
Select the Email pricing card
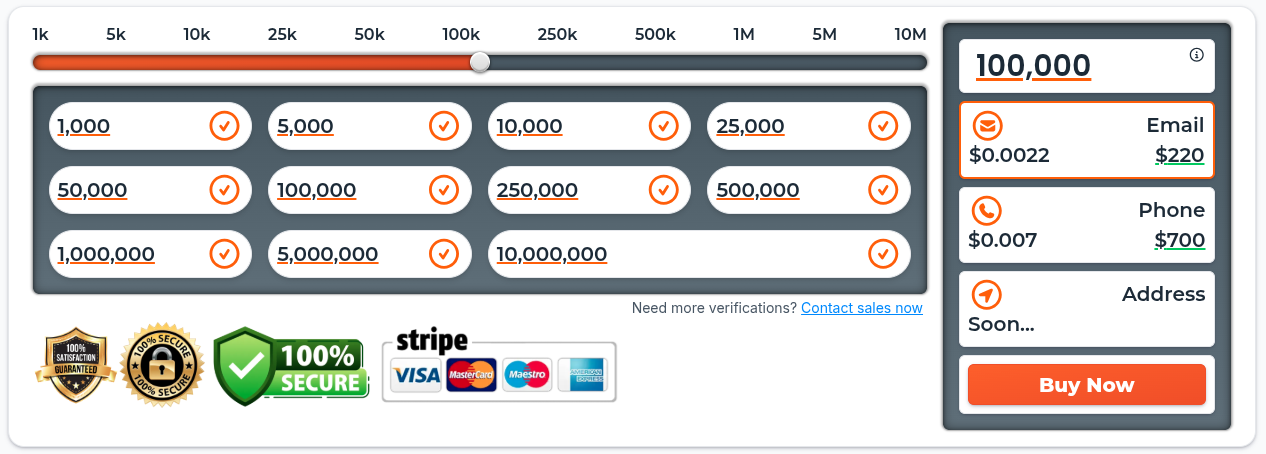coord(1087,140)
